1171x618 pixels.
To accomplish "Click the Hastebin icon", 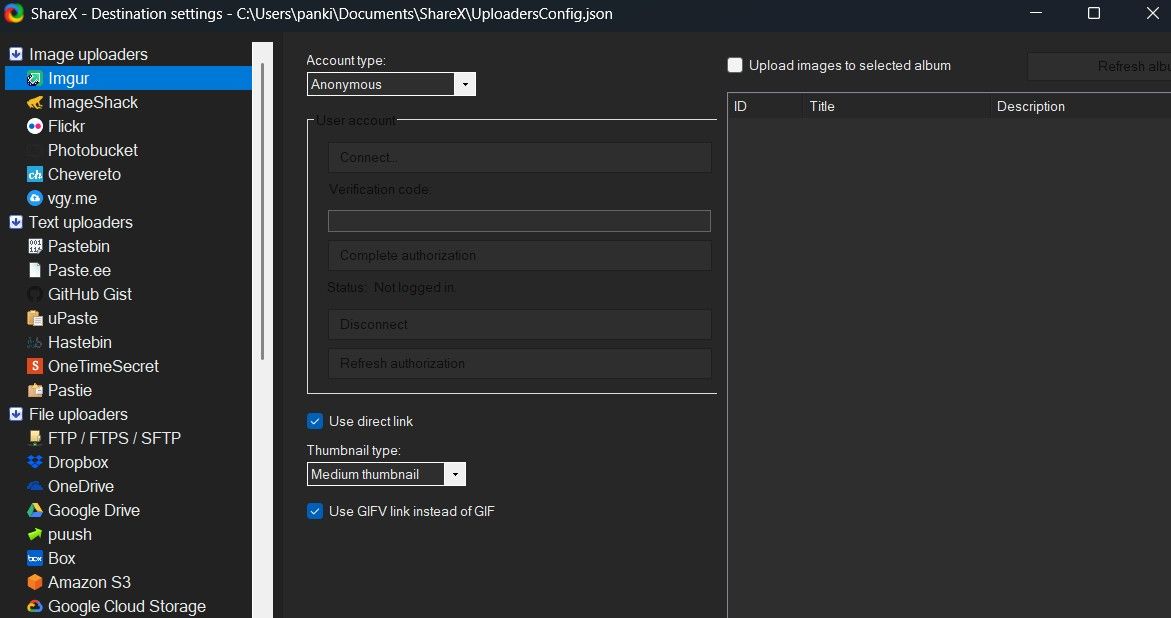I will pos(34,342).
